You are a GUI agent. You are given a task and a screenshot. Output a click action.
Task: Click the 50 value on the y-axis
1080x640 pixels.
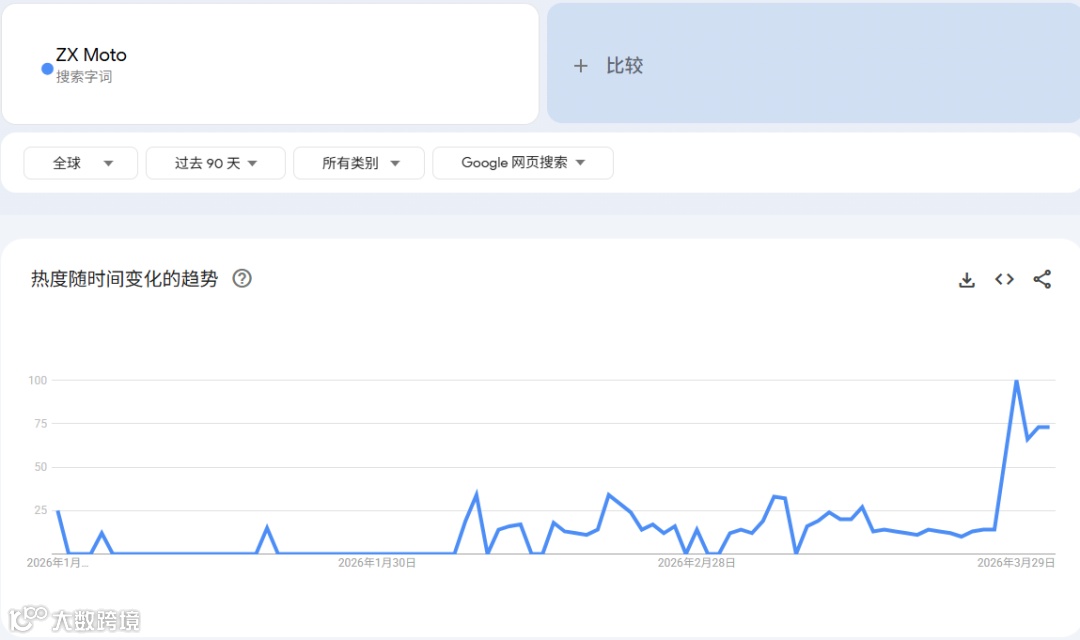tap(41, 467)
